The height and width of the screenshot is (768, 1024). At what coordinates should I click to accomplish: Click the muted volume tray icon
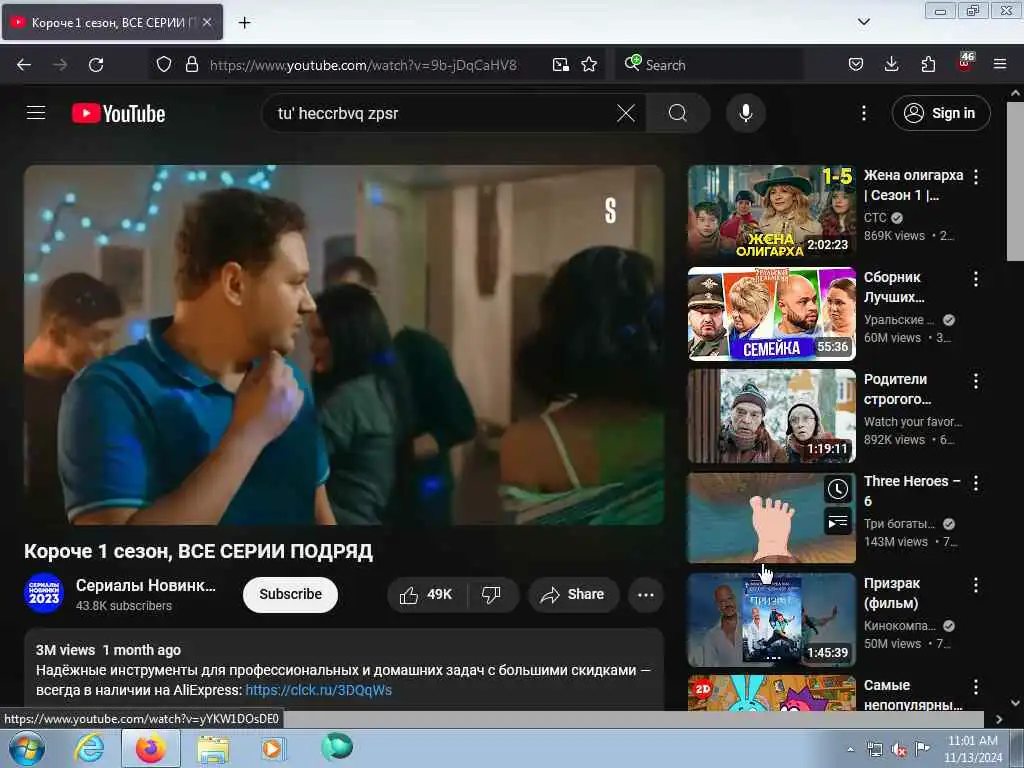tap(899, 750)
